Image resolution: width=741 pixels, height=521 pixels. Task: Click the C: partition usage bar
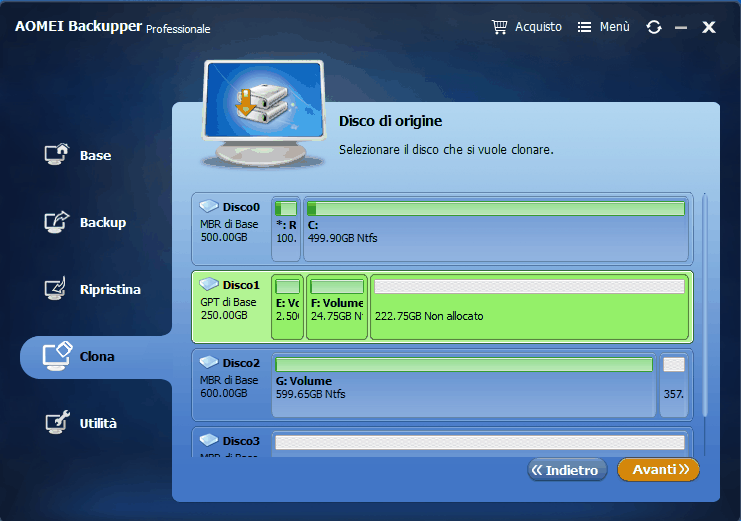[496, 208]
